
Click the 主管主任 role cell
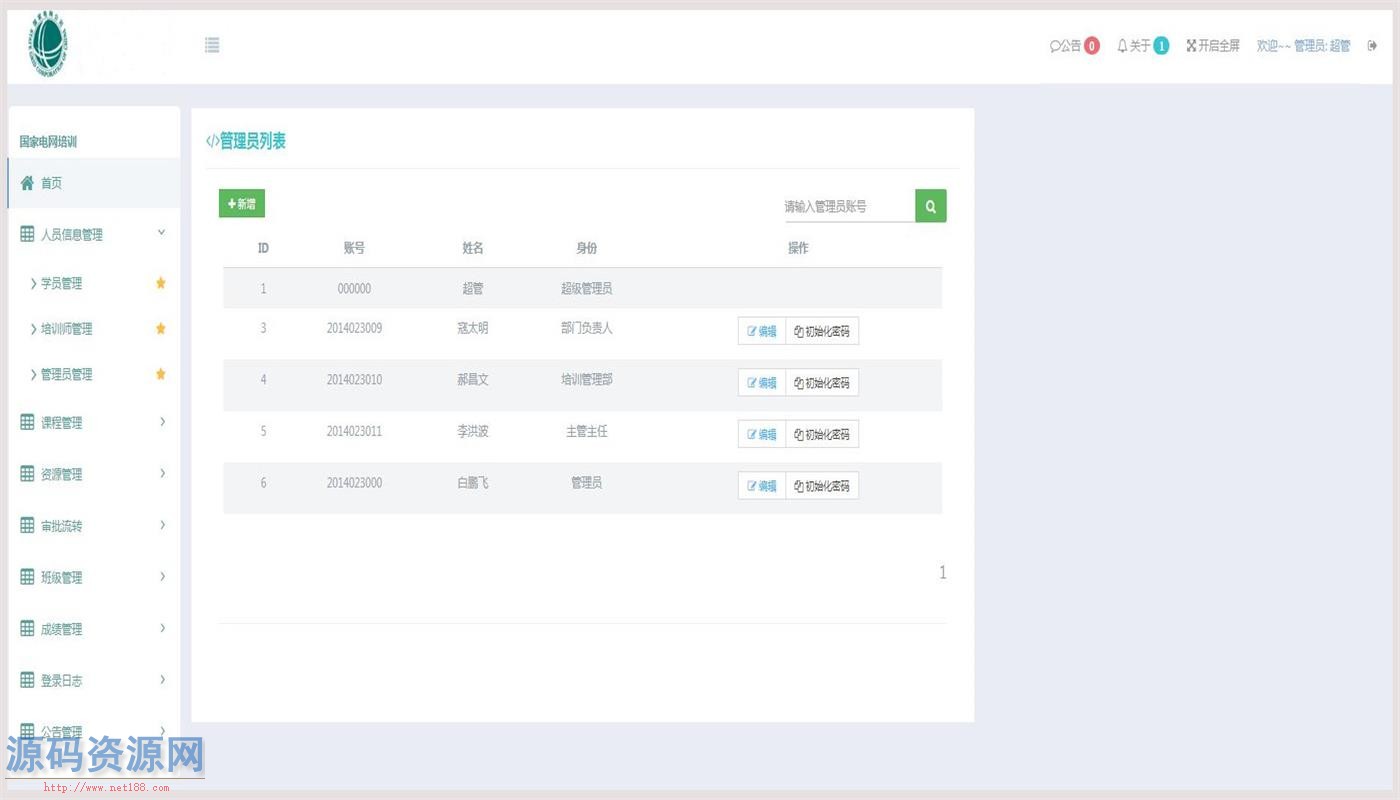click(587, 432)
